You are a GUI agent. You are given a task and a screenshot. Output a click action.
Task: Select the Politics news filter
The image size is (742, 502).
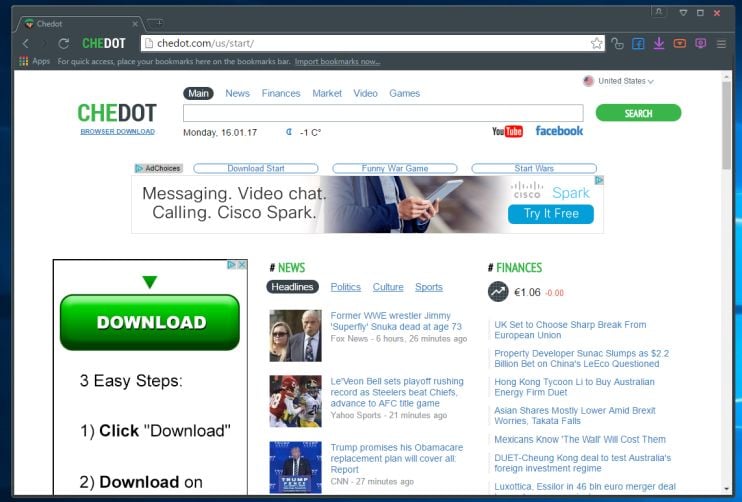345,287
